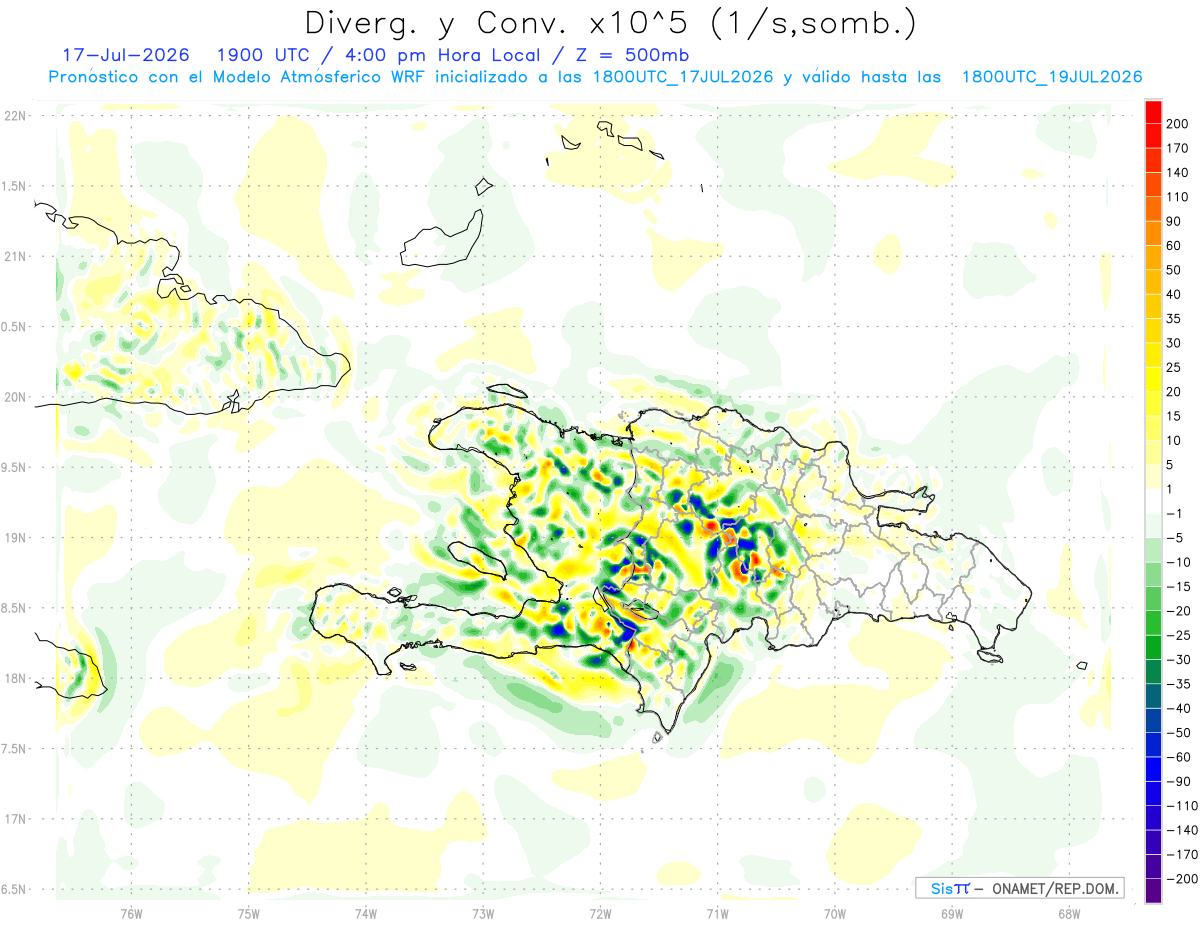Click the white swatch between 1 and -1
The width and height of the screenshot is (1200, 927).
tap(1153, 500)
